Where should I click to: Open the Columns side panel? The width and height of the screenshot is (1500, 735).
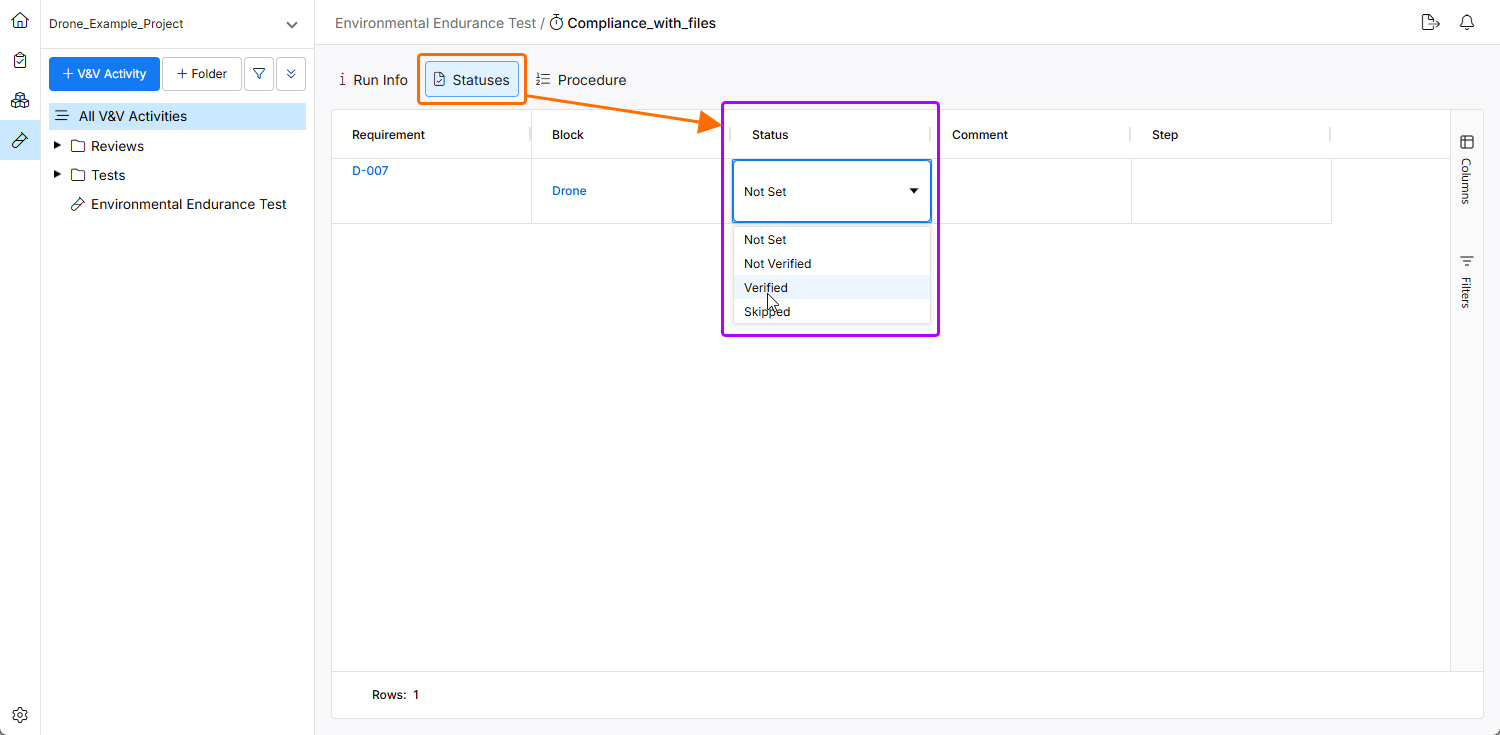coord(1466,169)
